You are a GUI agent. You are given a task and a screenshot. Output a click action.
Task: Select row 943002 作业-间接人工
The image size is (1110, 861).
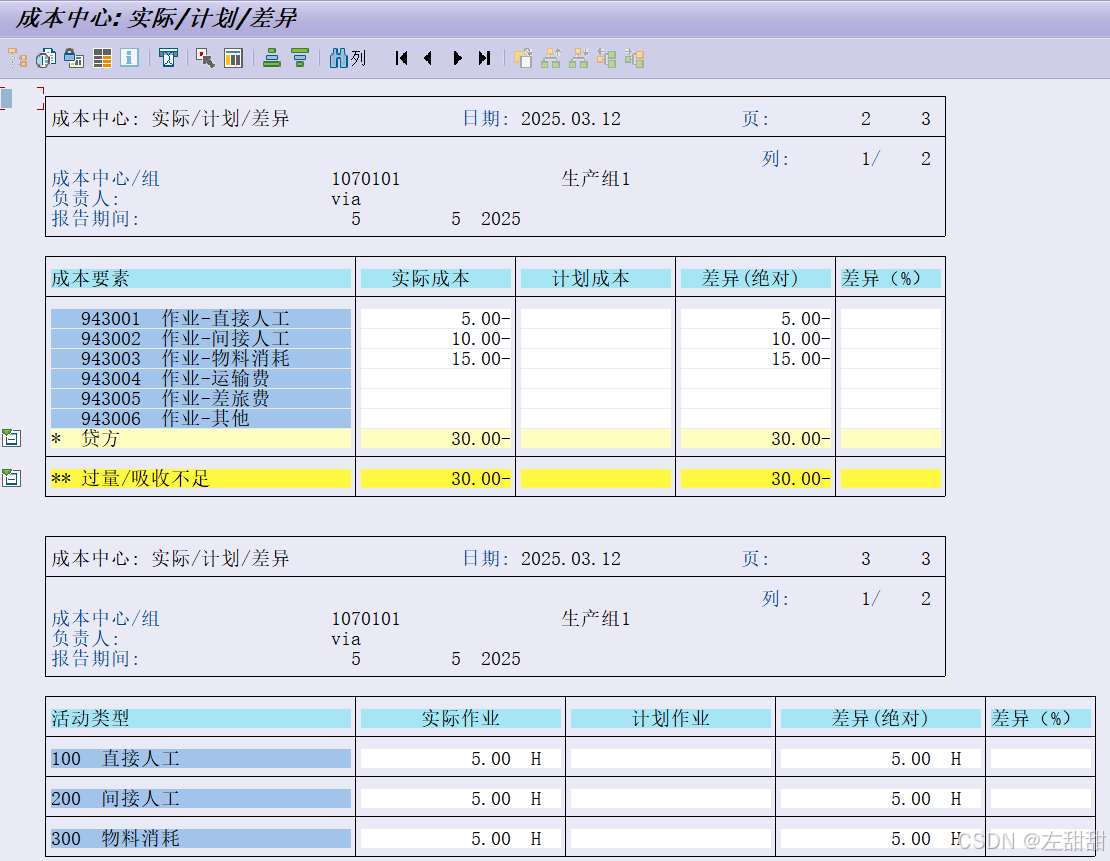(201, 338)
